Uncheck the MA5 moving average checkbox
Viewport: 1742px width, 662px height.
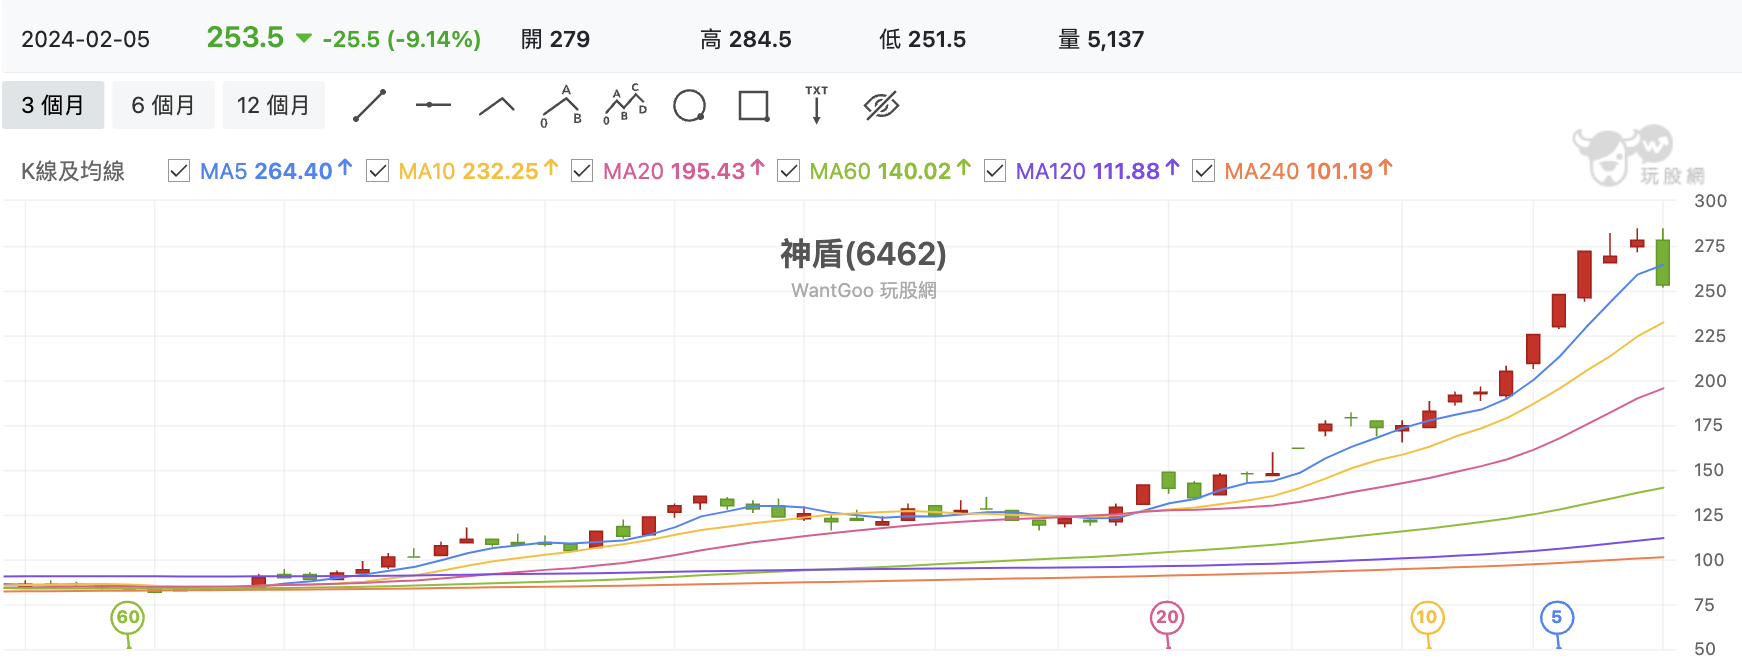[x=179, y=171]
